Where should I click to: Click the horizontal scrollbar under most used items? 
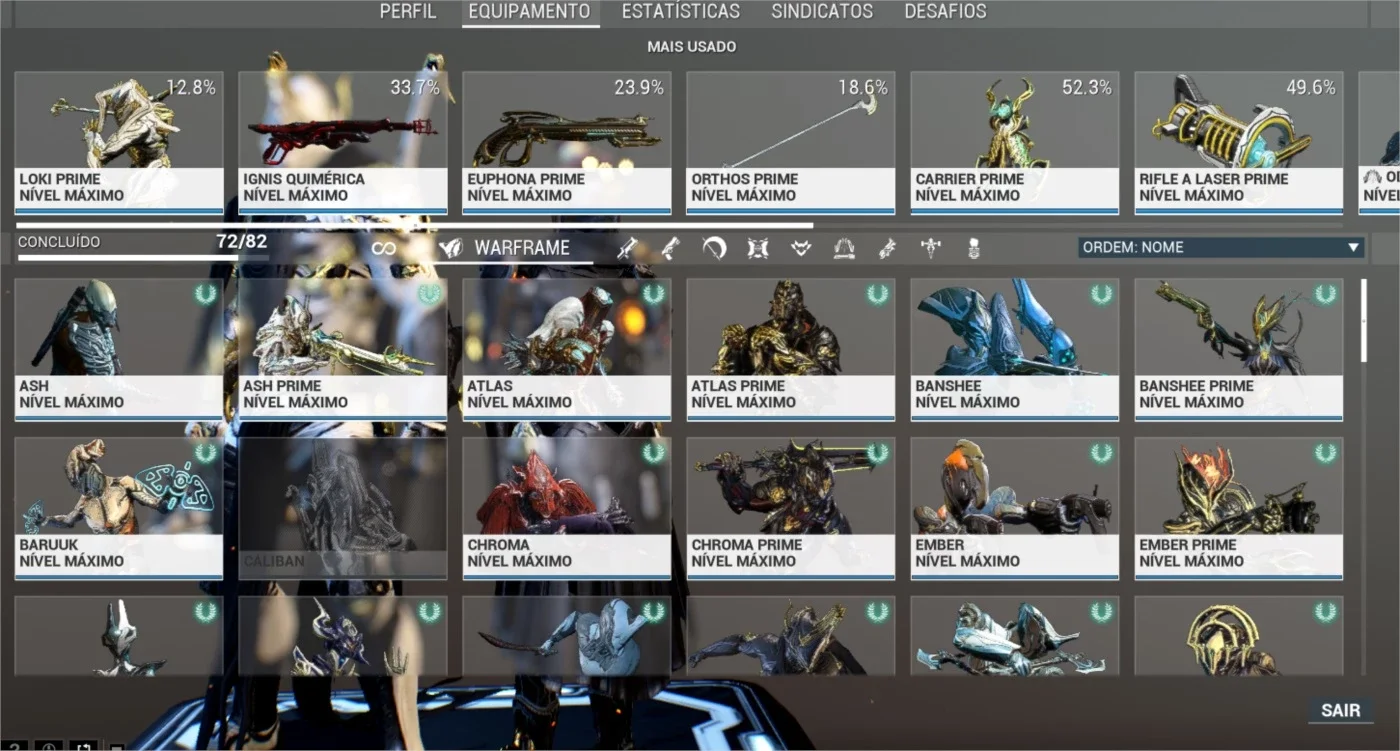[x=415, y=225]
